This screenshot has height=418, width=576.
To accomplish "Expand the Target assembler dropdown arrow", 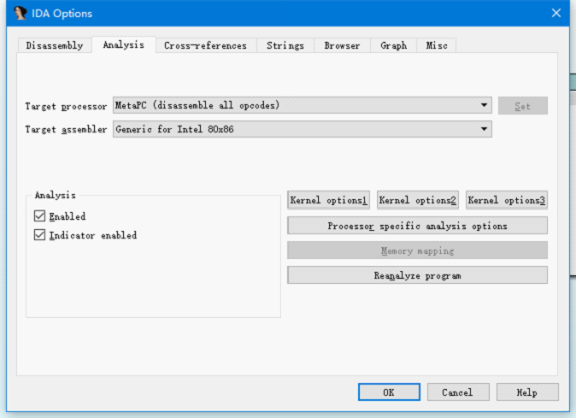I will (484, 129).
